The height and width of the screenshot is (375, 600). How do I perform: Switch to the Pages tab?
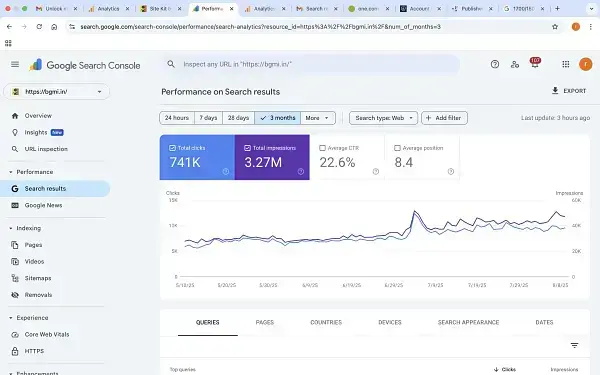265,323
